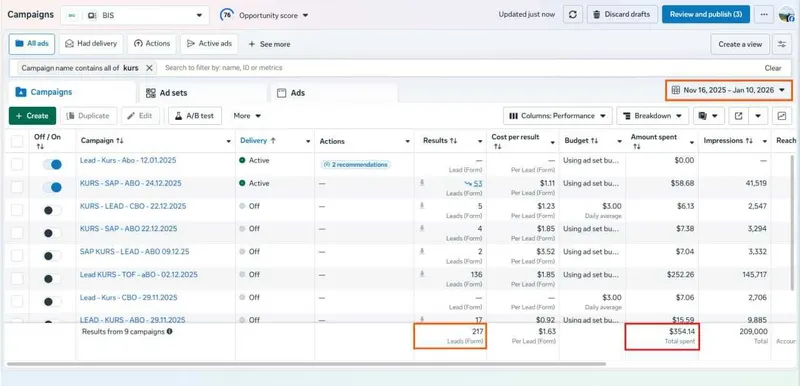Click the Opportunity score 76 circle

click(227, 15)
